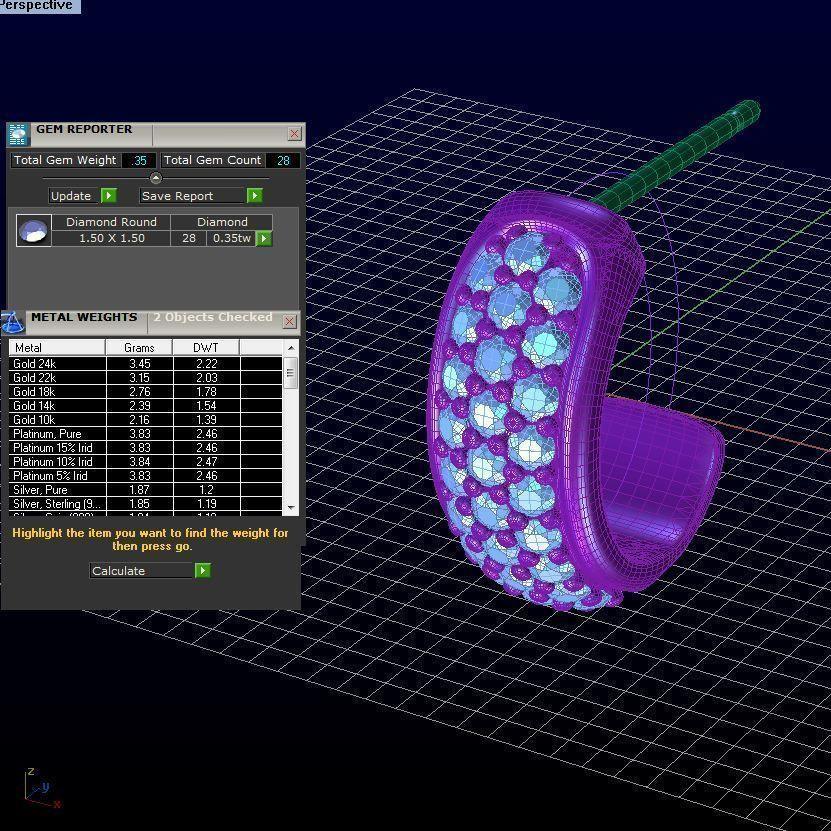This screenshot has width=831, height=831.
Task: Click the Gem Reporter panel icon
Action: point(18,135)
